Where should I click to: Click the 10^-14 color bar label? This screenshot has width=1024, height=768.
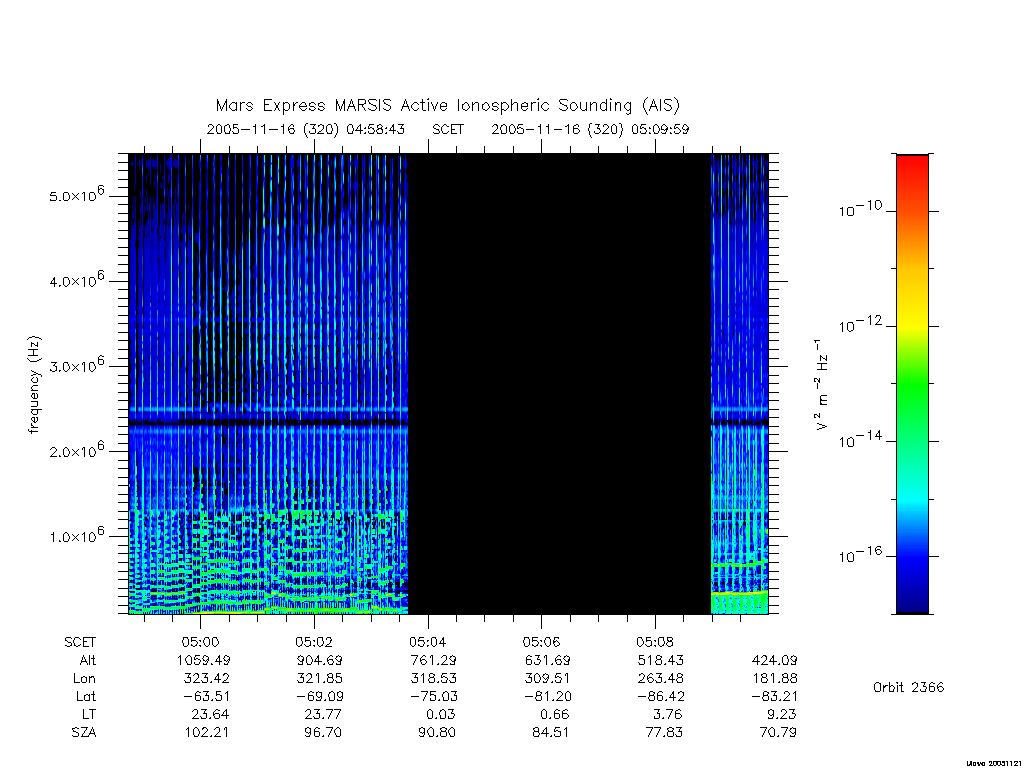coord(860,440)
